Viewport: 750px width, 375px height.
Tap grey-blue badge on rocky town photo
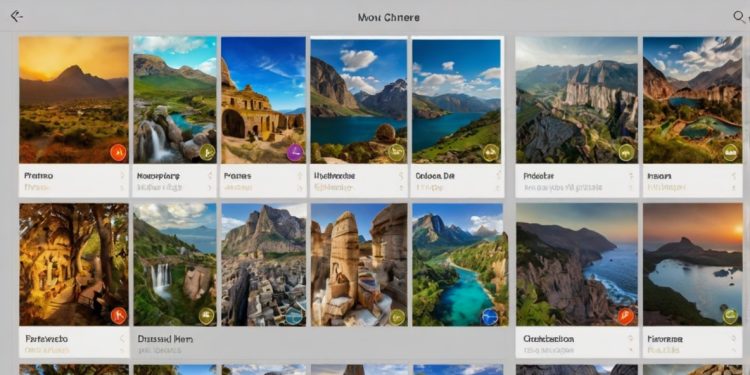click(295, 316)
